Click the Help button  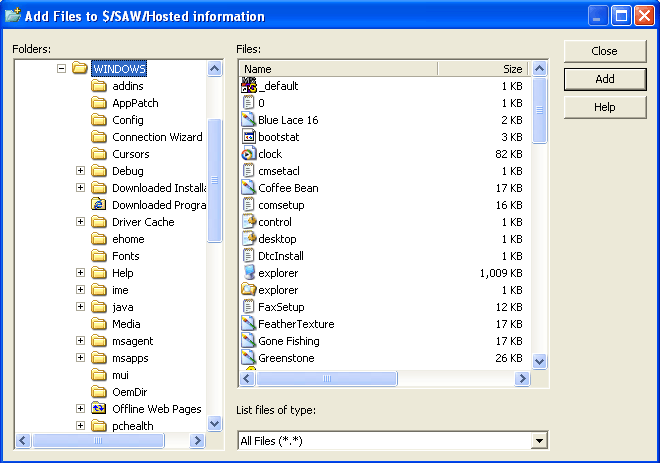604,107
